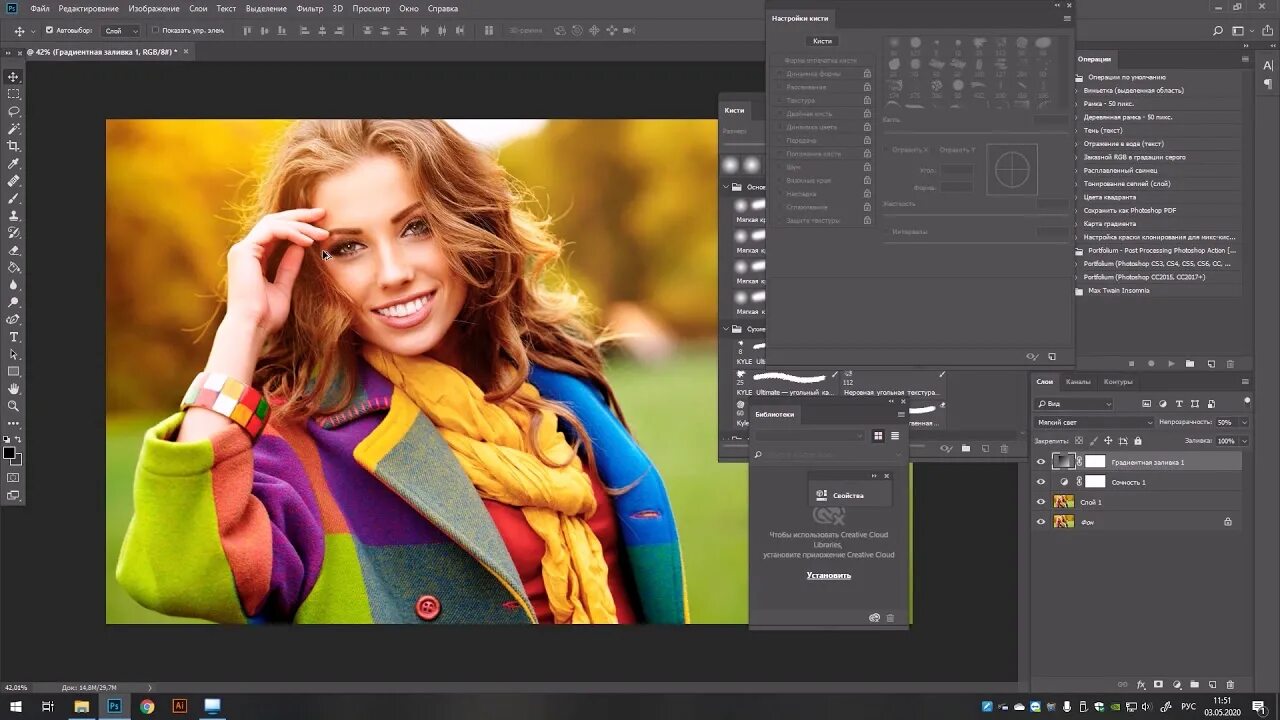Delete action using the Actions trash icon
Viewport: 1280px width, 720px height.
(x=1230, y=364)
